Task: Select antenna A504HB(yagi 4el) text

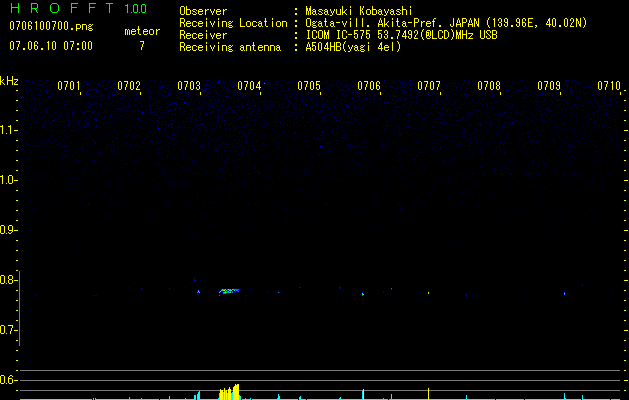Action: coord(353,47)
